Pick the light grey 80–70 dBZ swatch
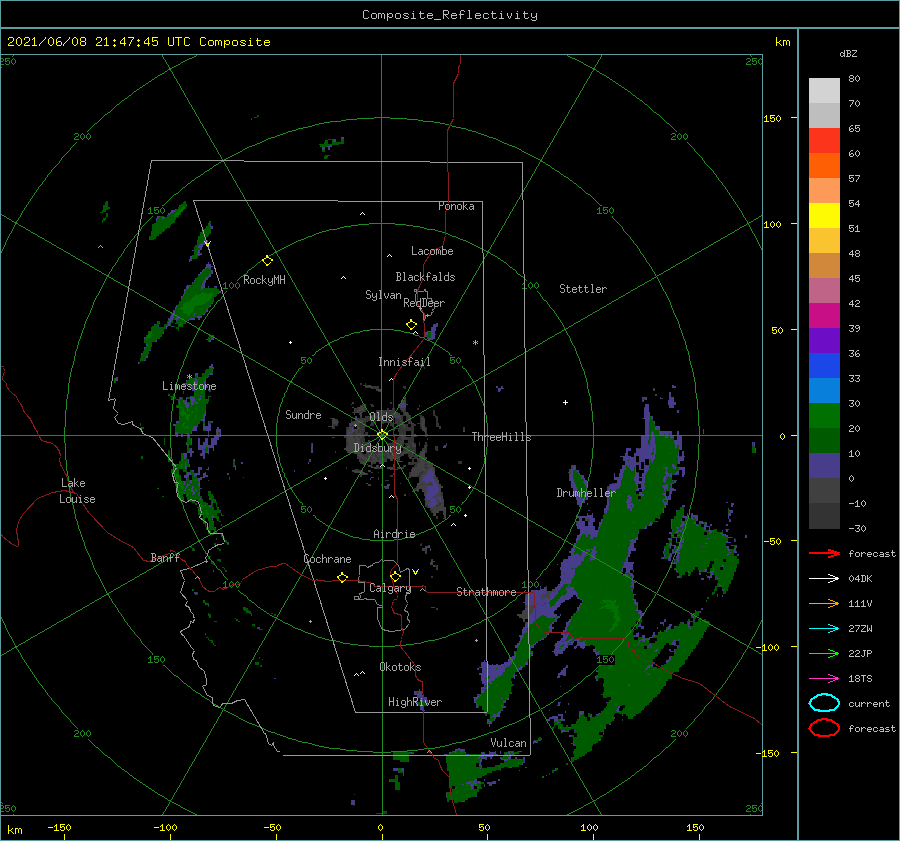The height and width of the screenshot is (841, 900). point(824,91)
